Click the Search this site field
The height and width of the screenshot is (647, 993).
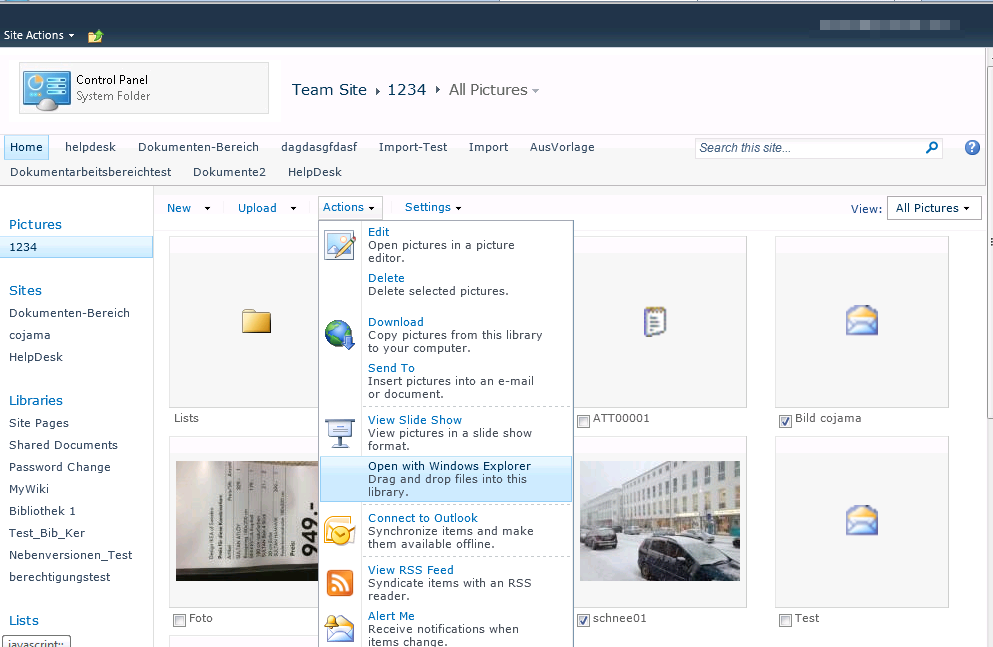[808, 148]
